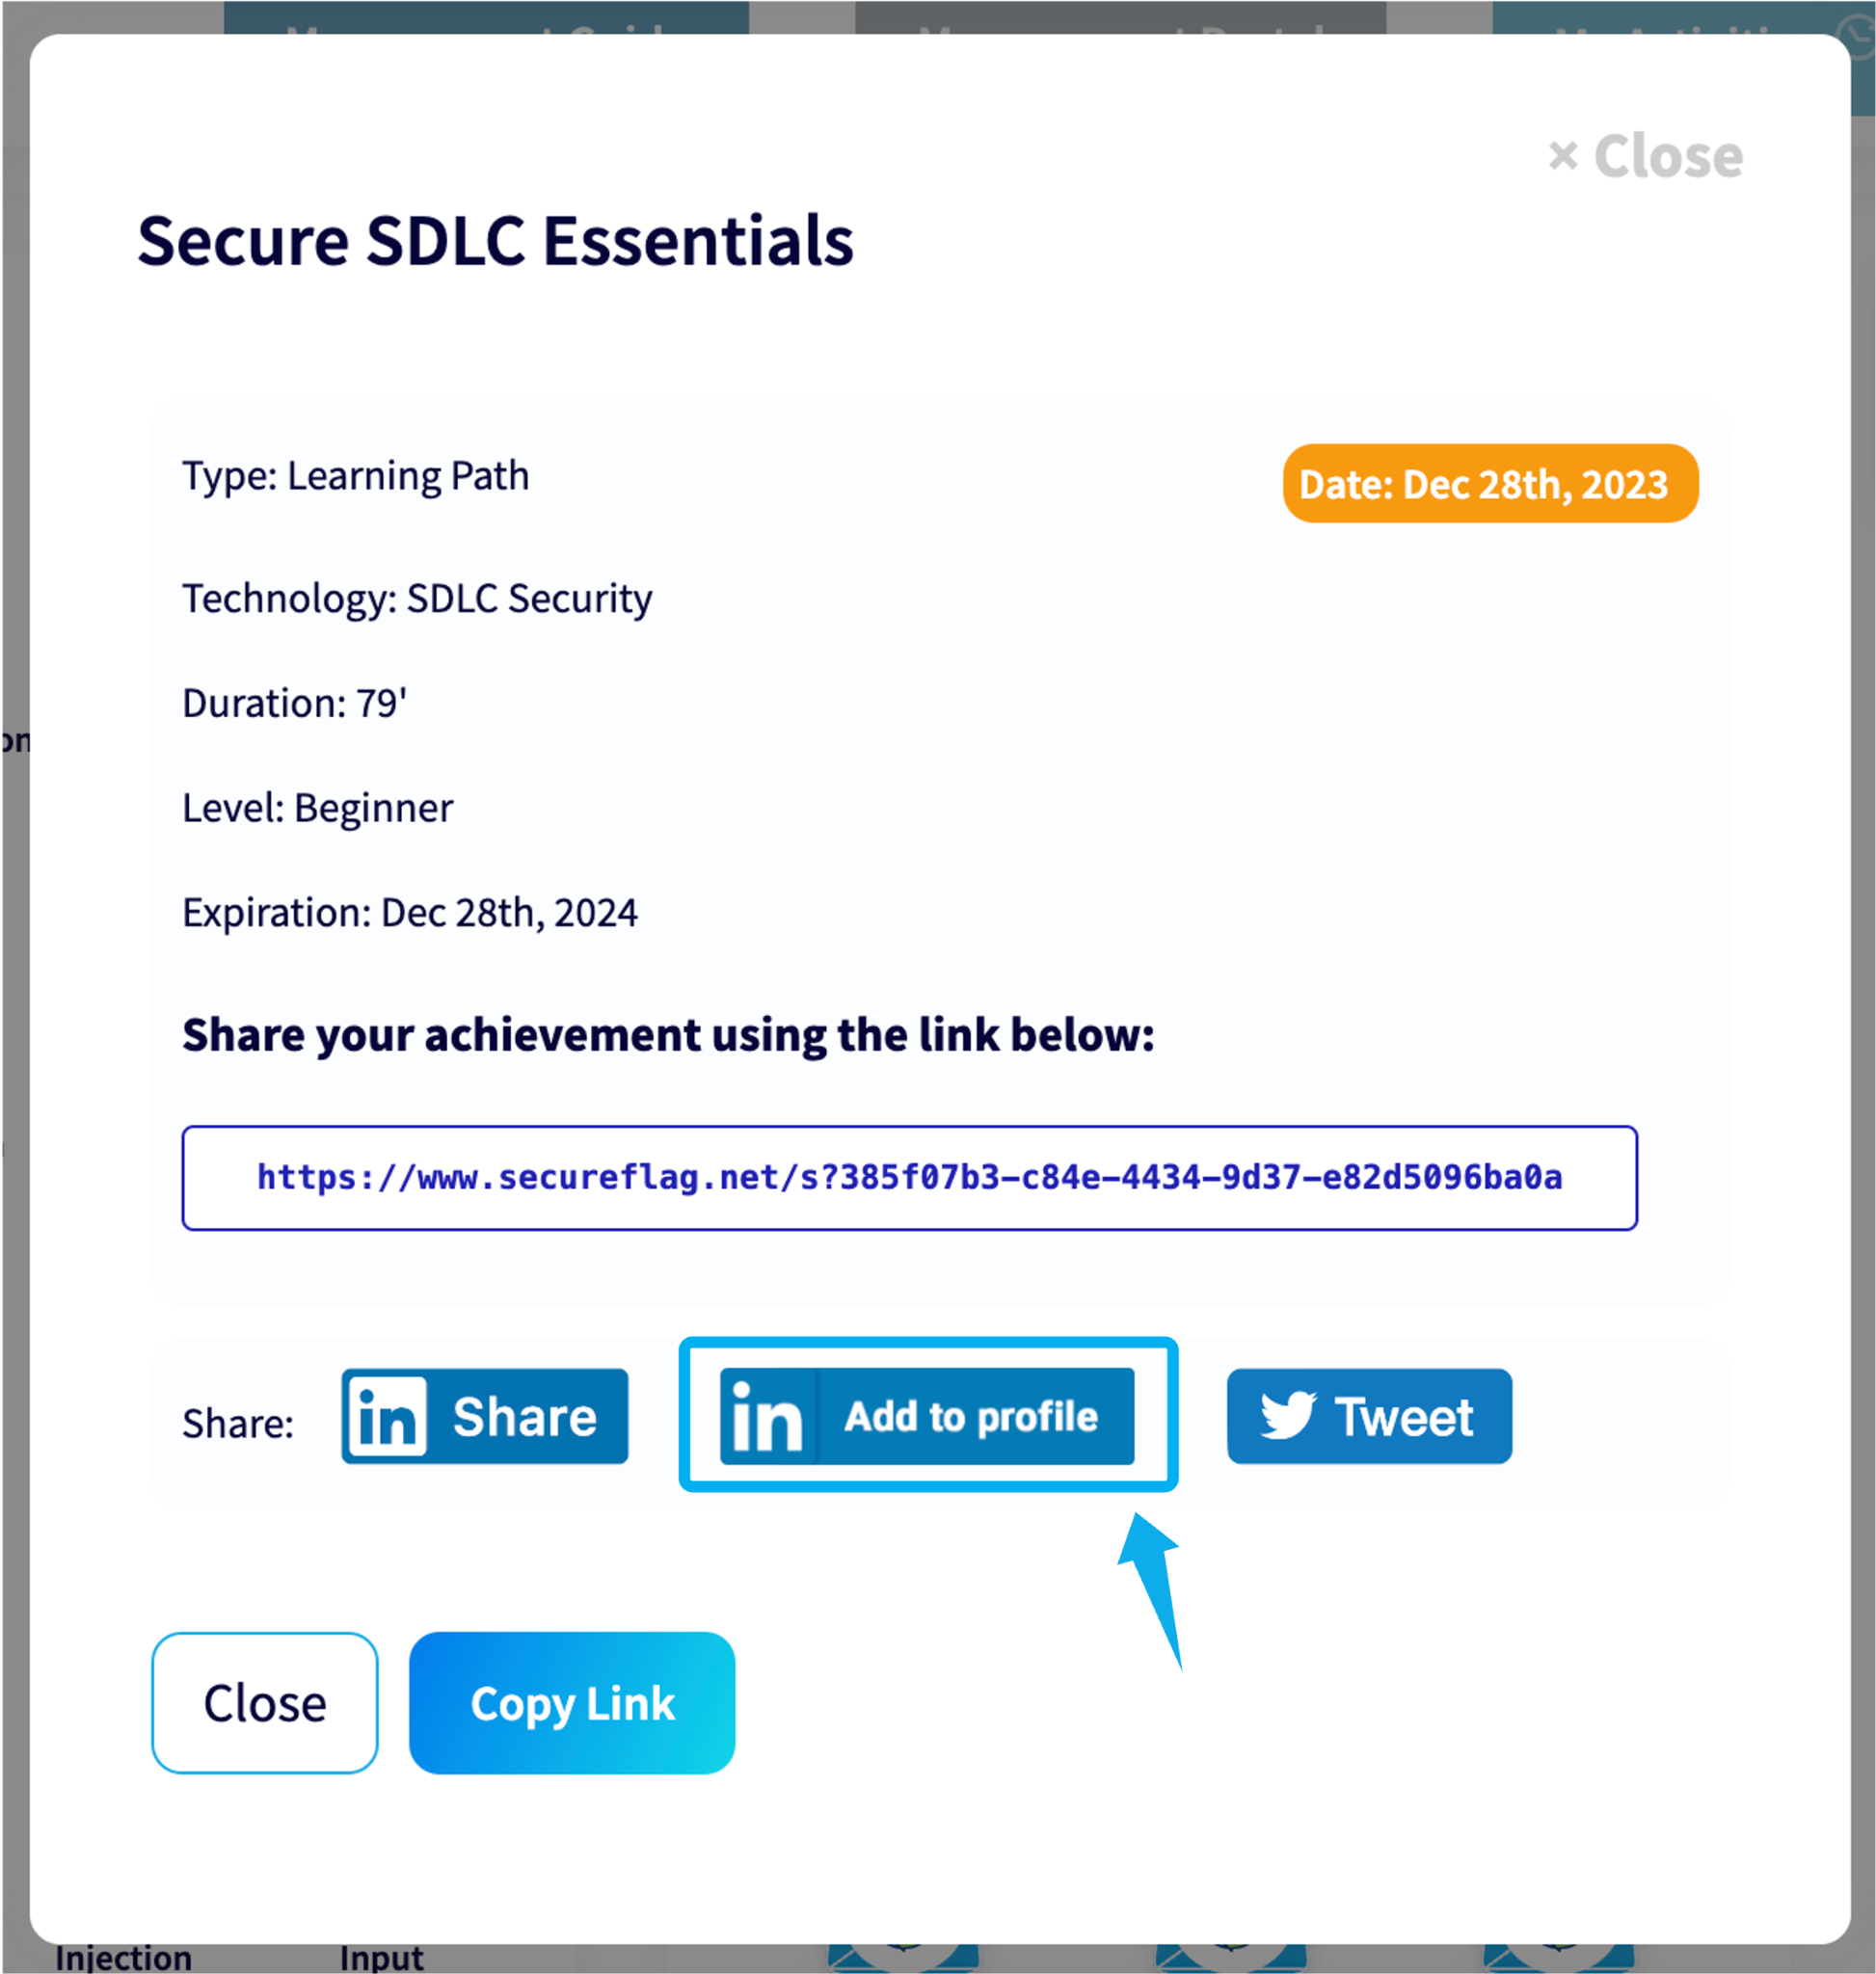Click the outlined Close button at bottom
The image size is (1876, 1974).
pyautogui.click(x=265, y=1703)
